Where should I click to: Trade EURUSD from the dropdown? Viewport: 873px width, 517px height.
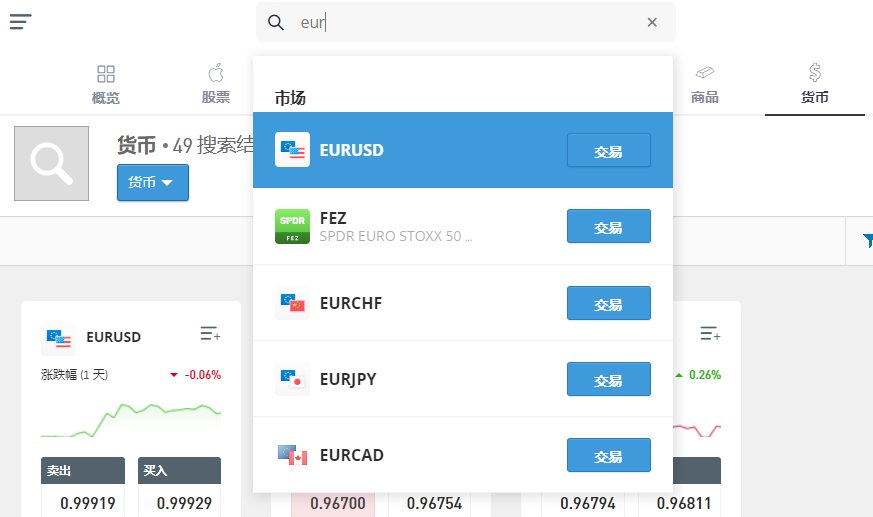tap(609, 150)
